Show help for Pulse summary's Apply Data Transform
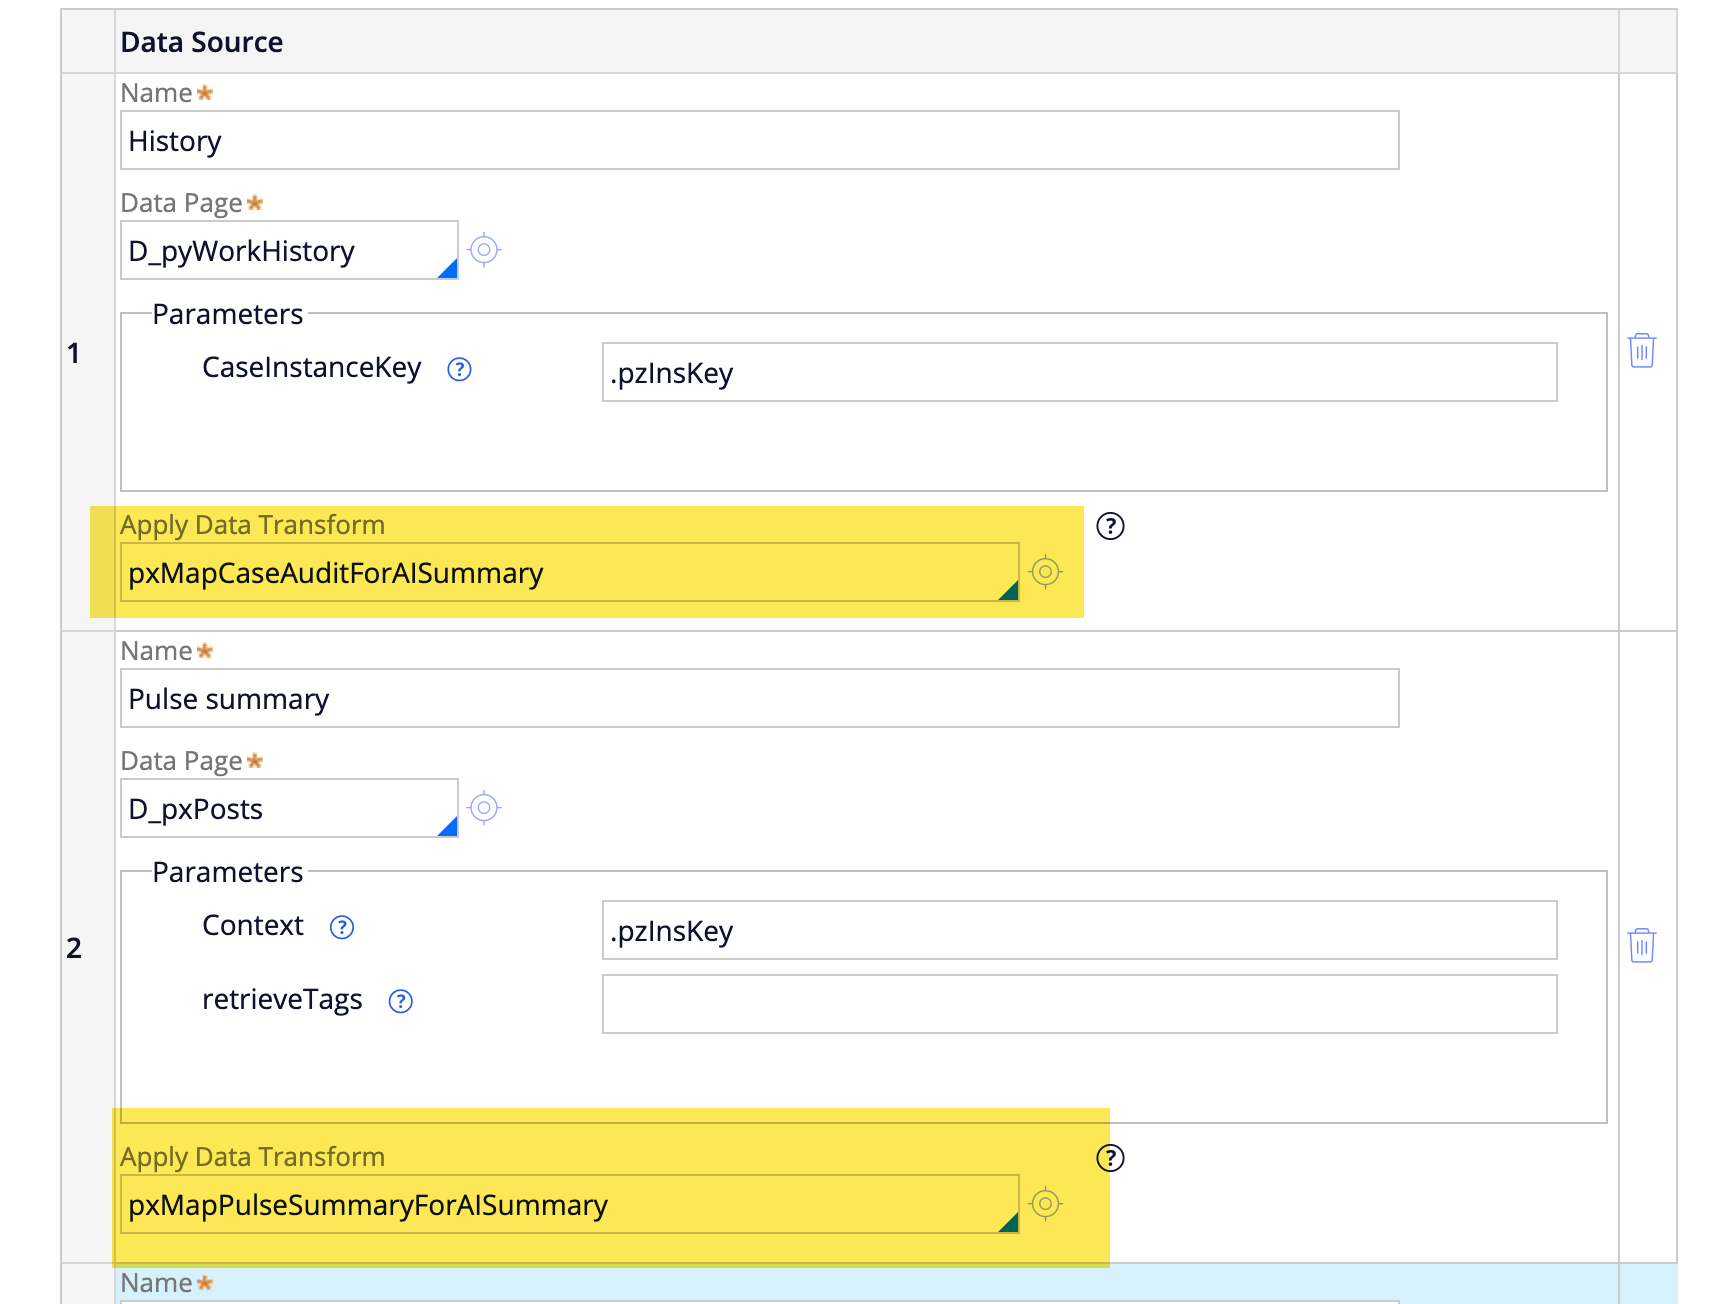 1110,1158
